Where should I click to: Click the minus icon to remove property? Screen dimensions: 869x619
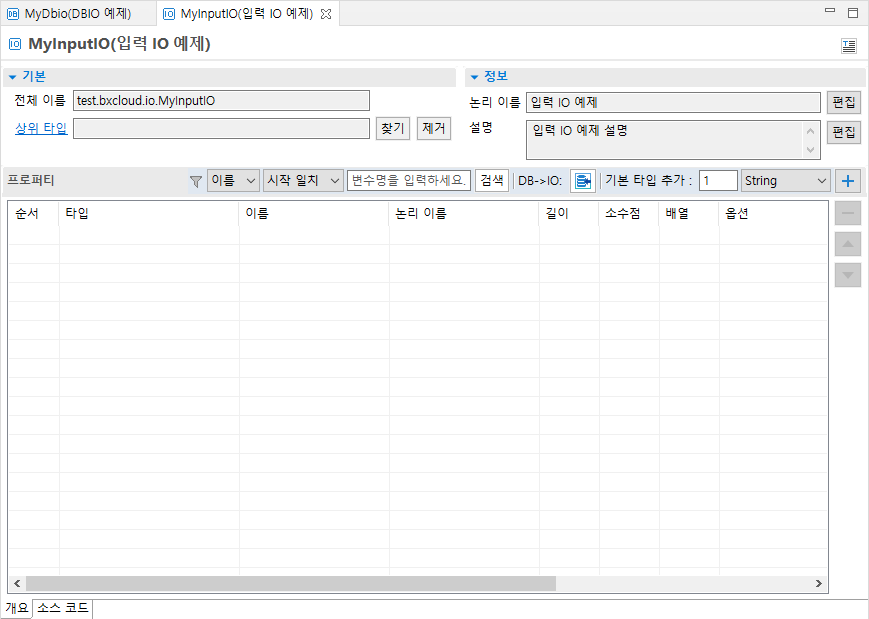tap(848, 213)
